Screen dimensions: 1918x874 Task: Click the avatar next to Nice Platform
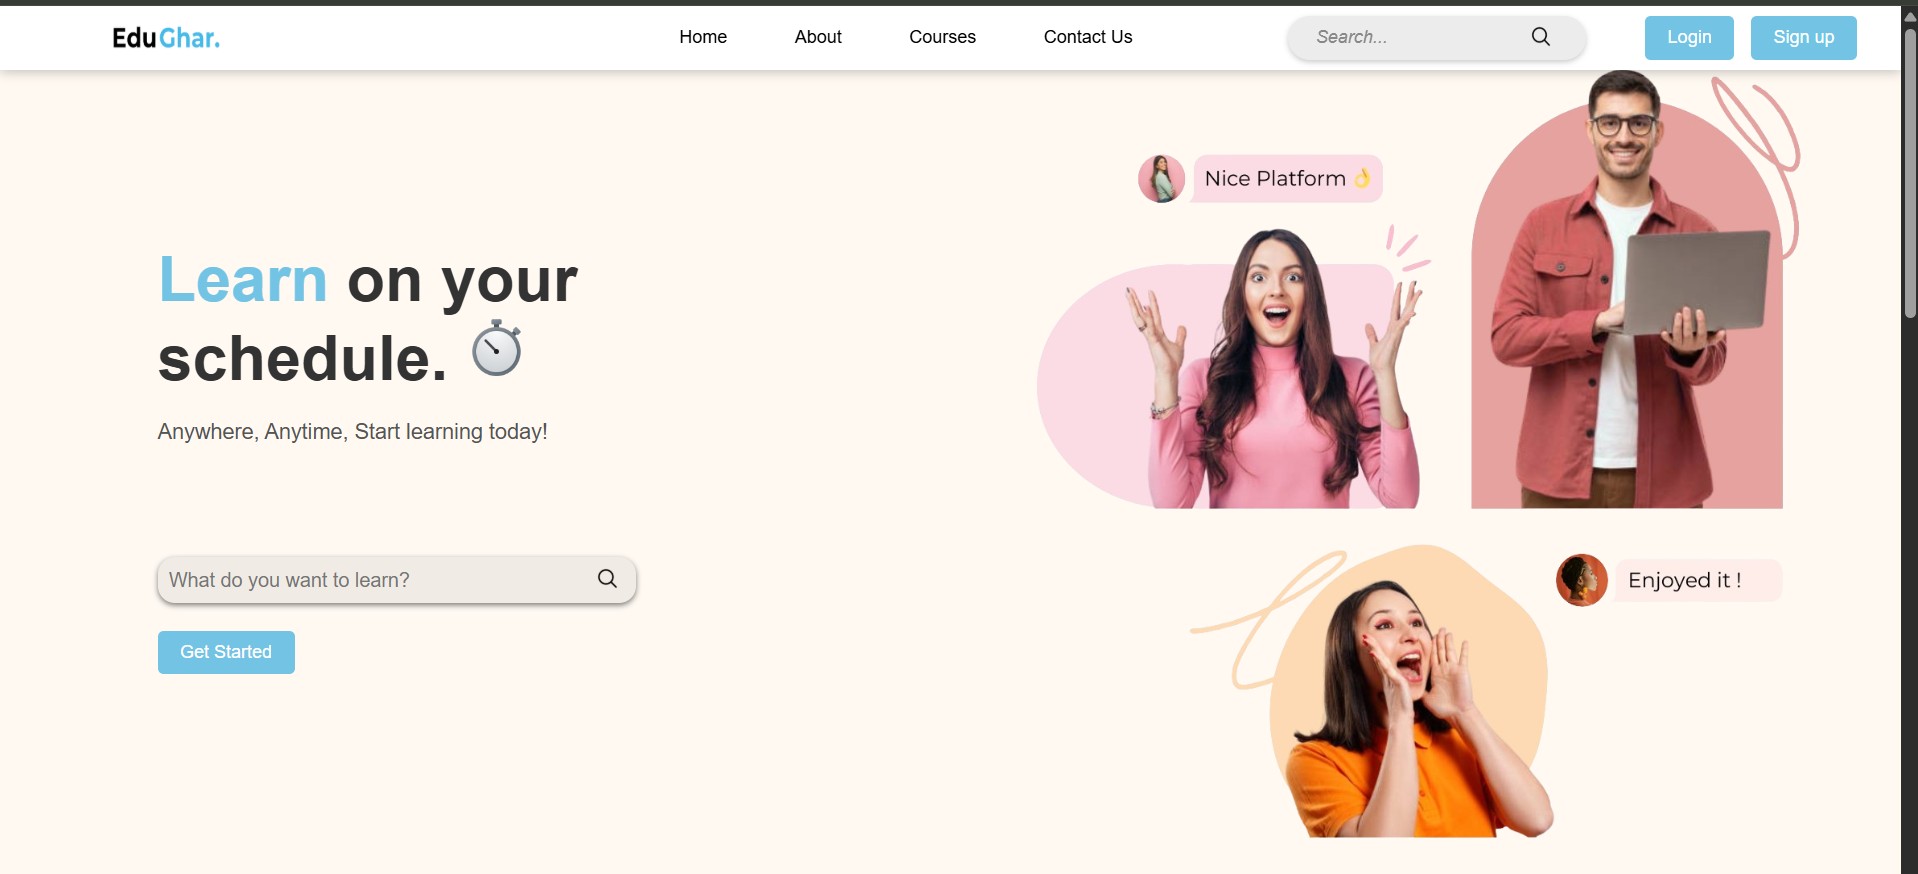coord(1161,179)
